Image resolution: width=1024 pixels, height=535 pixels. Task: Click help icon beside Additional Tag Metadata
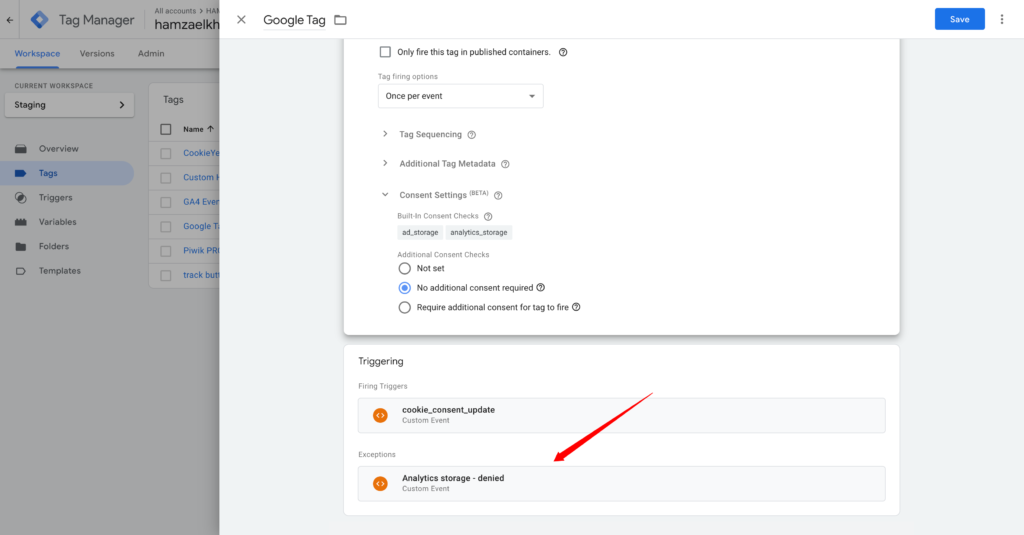(x=505, y=164)
